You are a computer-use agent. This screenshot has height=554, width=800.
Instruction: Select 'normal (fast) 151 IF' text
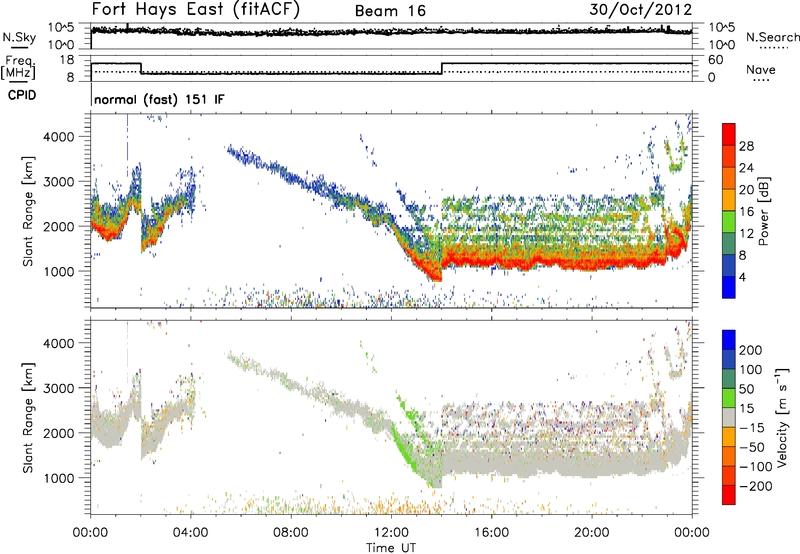(159, 99)
